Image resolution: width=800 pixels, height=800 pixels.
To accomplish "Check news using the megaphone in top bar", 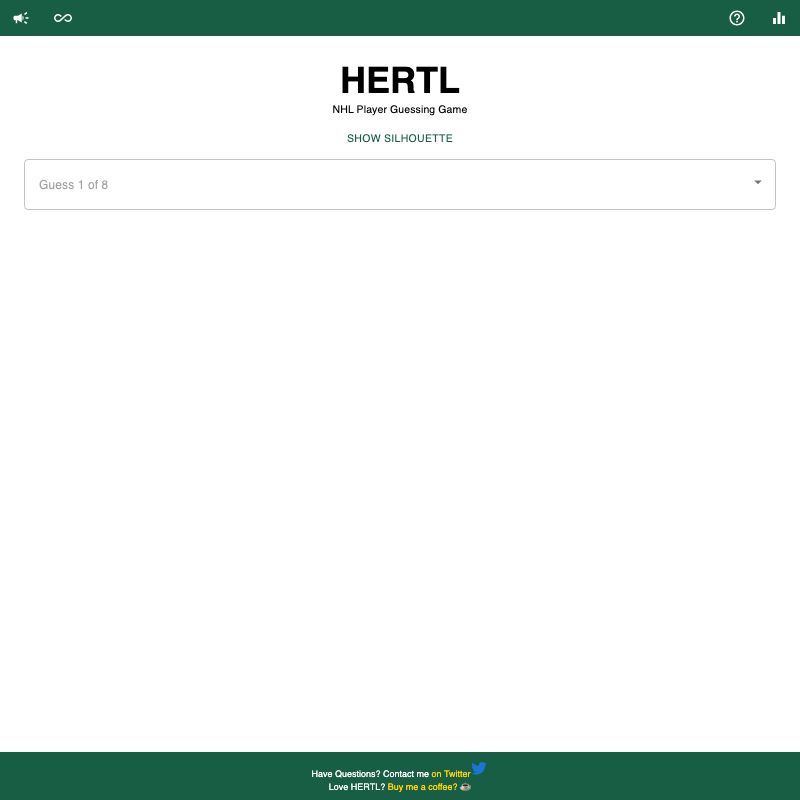I will tap(20, 18).
